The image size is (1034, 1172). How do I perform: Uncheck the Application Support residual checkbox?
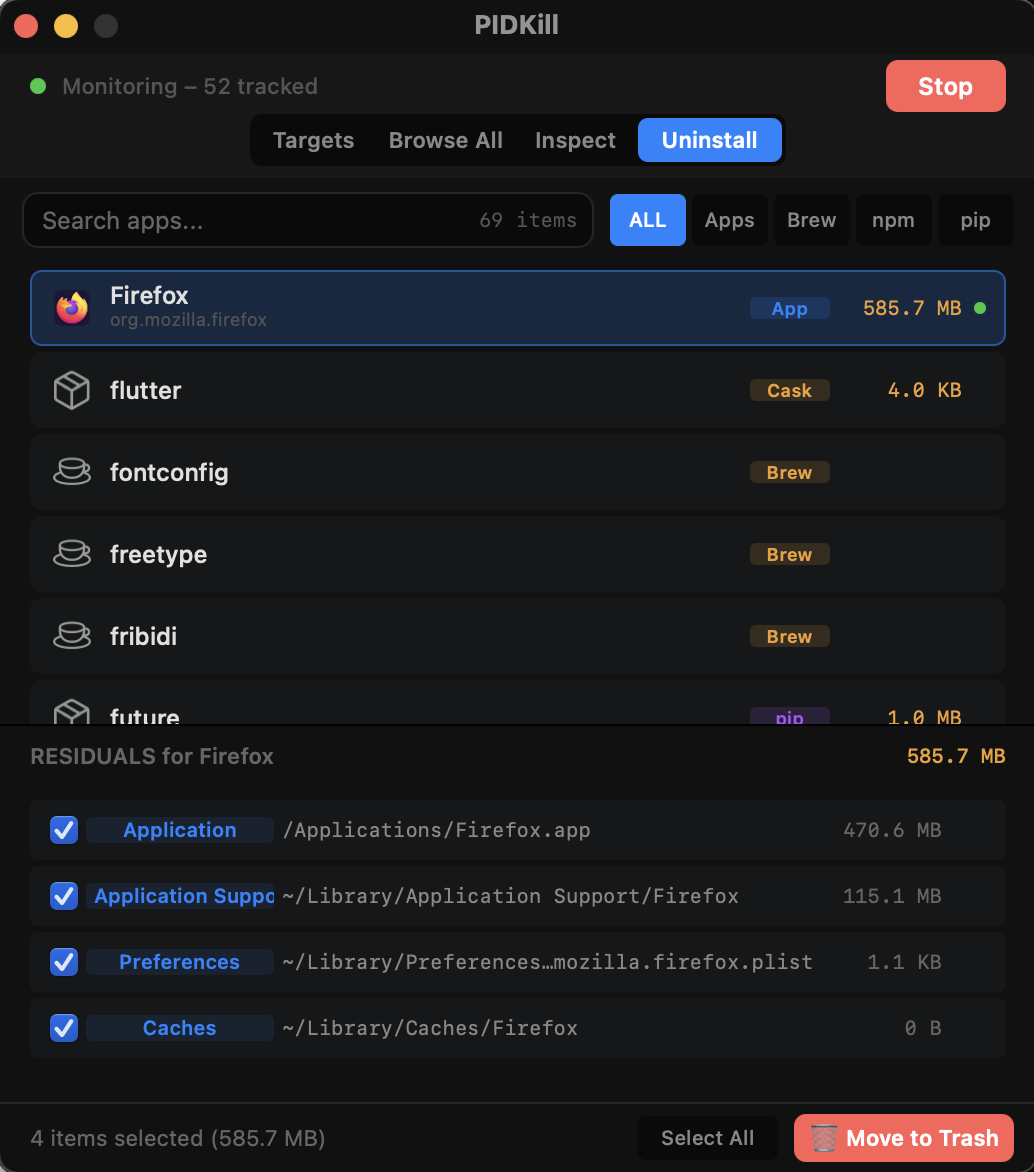coord(64,896)
